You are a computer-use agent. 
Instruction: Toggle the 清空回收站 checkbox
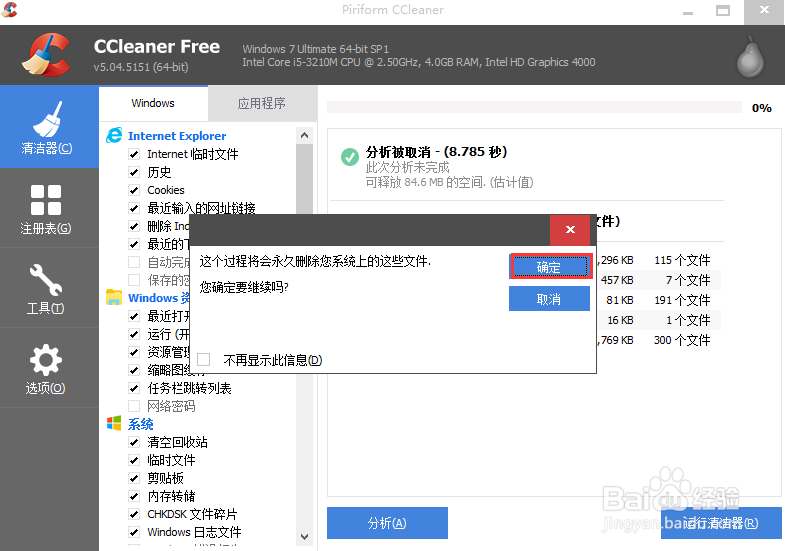point(134,442)
